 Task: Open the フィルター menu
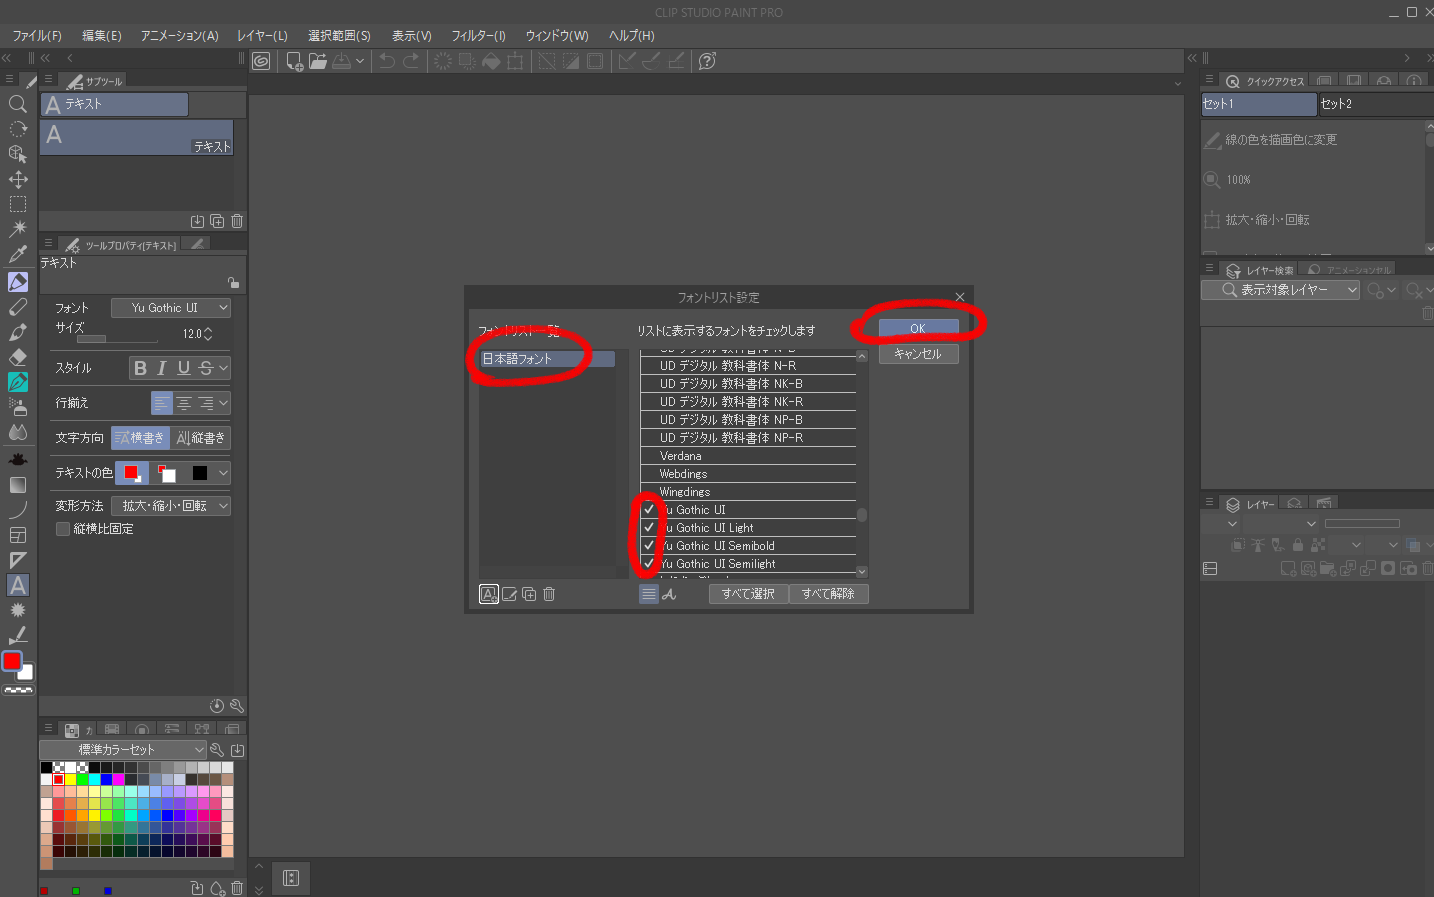[x=478, y=36]
